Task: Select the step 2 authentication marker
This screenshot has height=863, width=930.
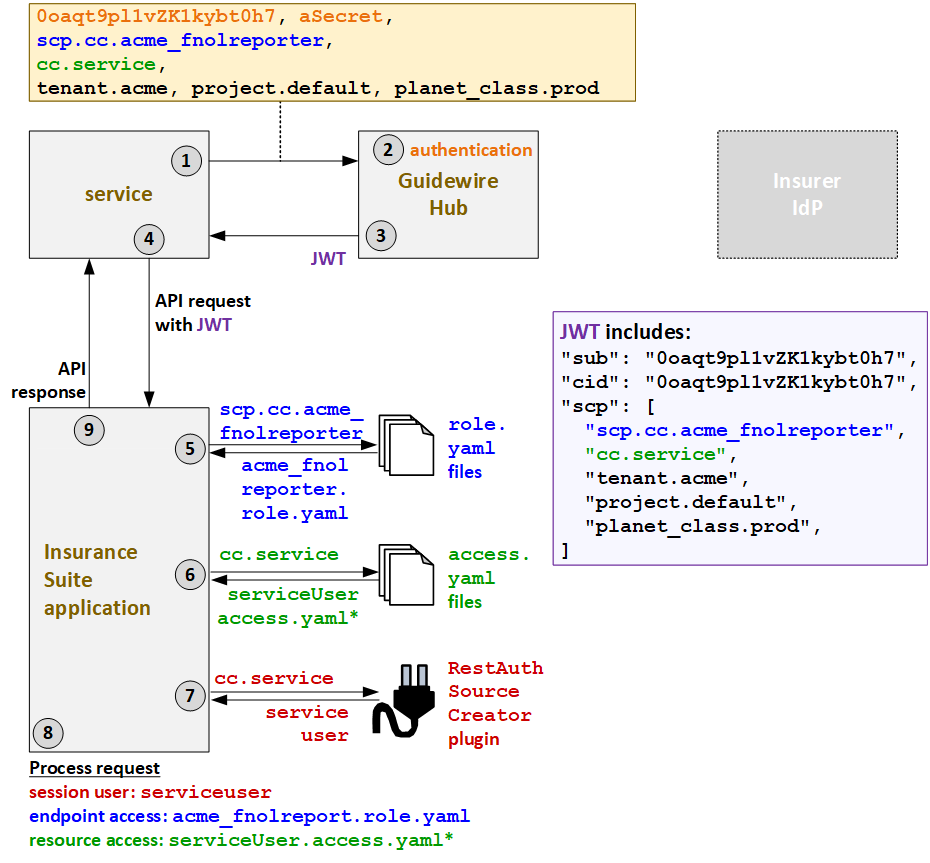Action: click(386, 150)
